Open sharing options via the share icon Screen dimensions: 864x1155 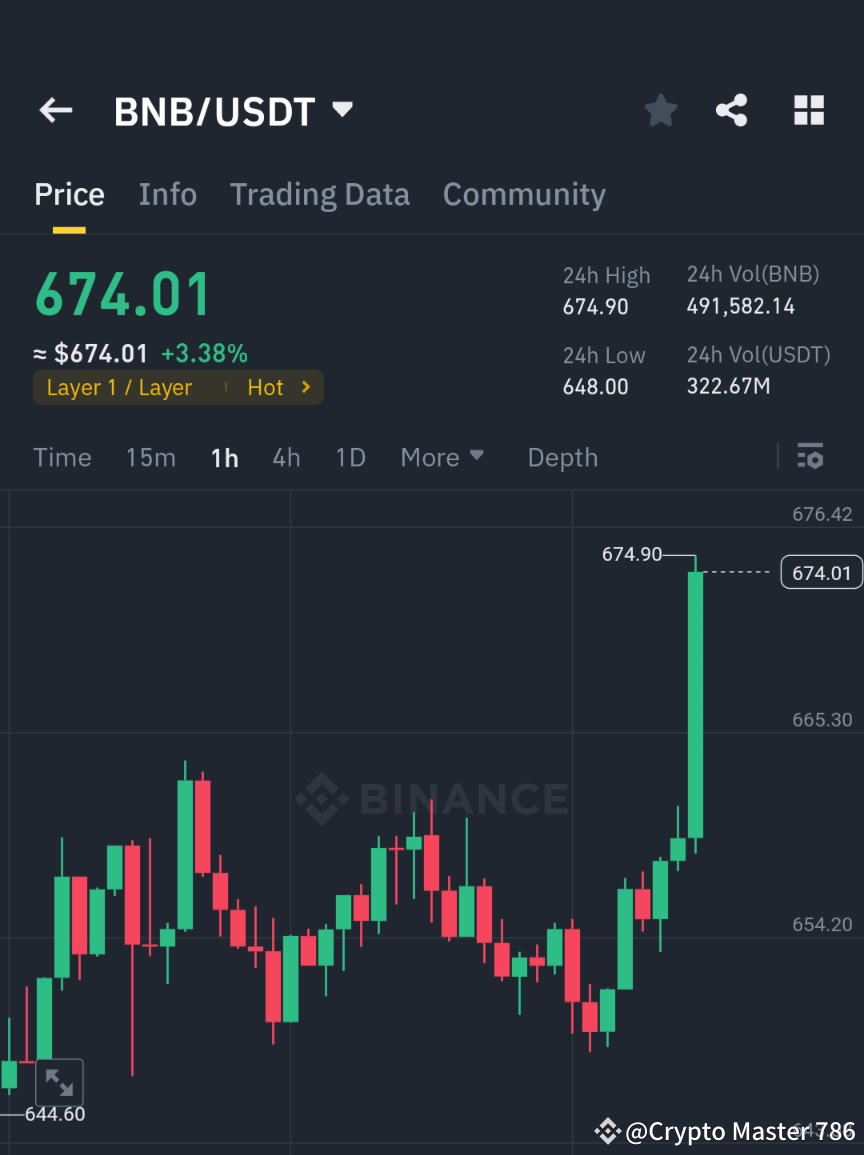732,110
